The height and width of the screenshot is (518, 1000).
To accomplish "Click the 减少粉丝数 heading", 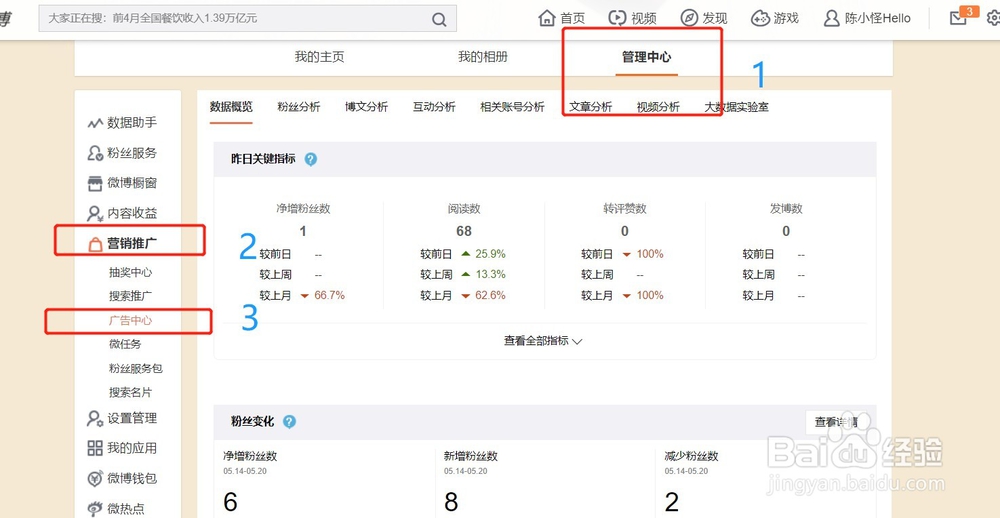I will coord(691,456).
